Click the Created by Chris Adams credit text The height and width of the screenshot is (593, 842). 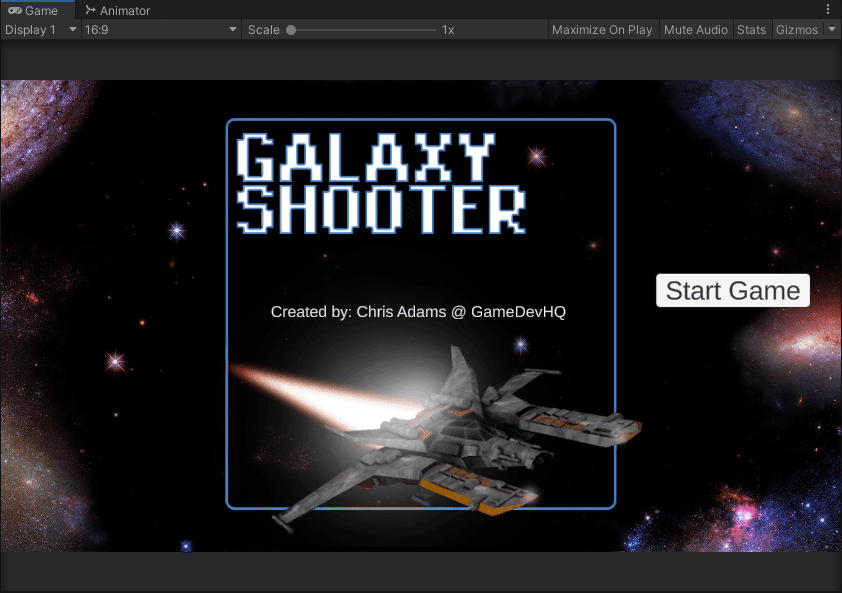[420, 311]
